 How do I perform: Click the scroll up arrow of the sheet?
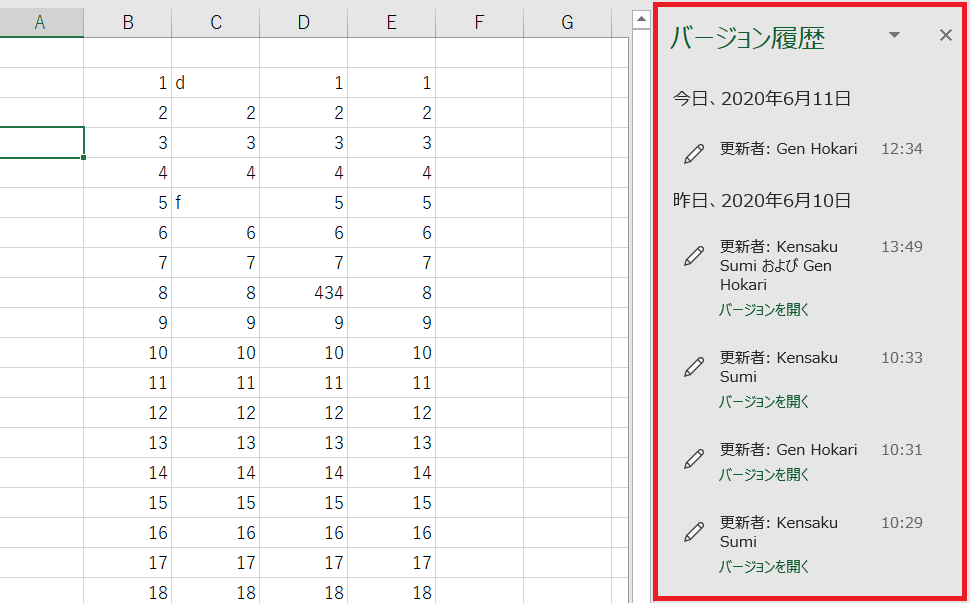coord(642,20)
